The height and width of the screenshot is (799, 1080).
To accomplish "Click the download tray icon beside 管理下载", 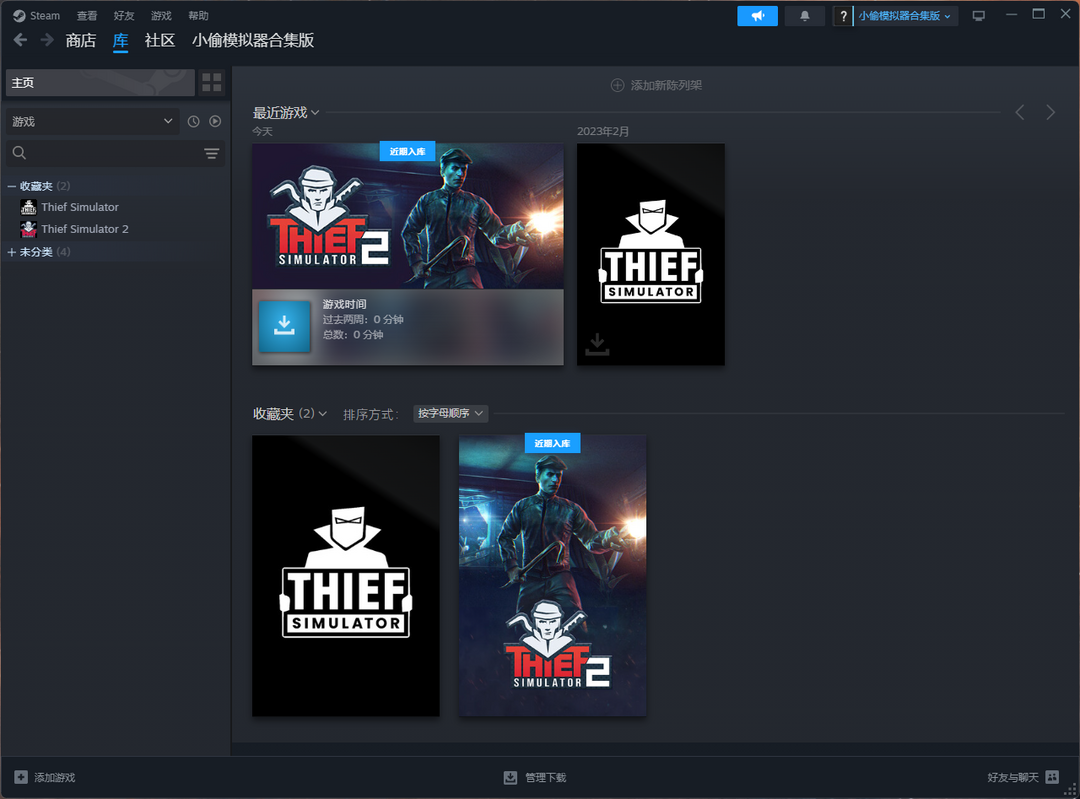I will tap(510, 777).
